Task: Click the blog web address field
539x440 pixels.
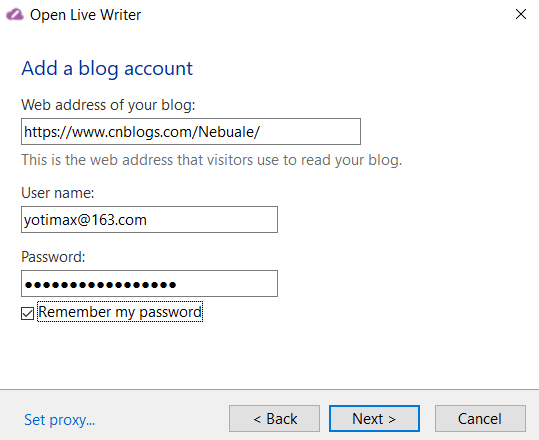Action: pyautogui.click(x=191, y=132)
